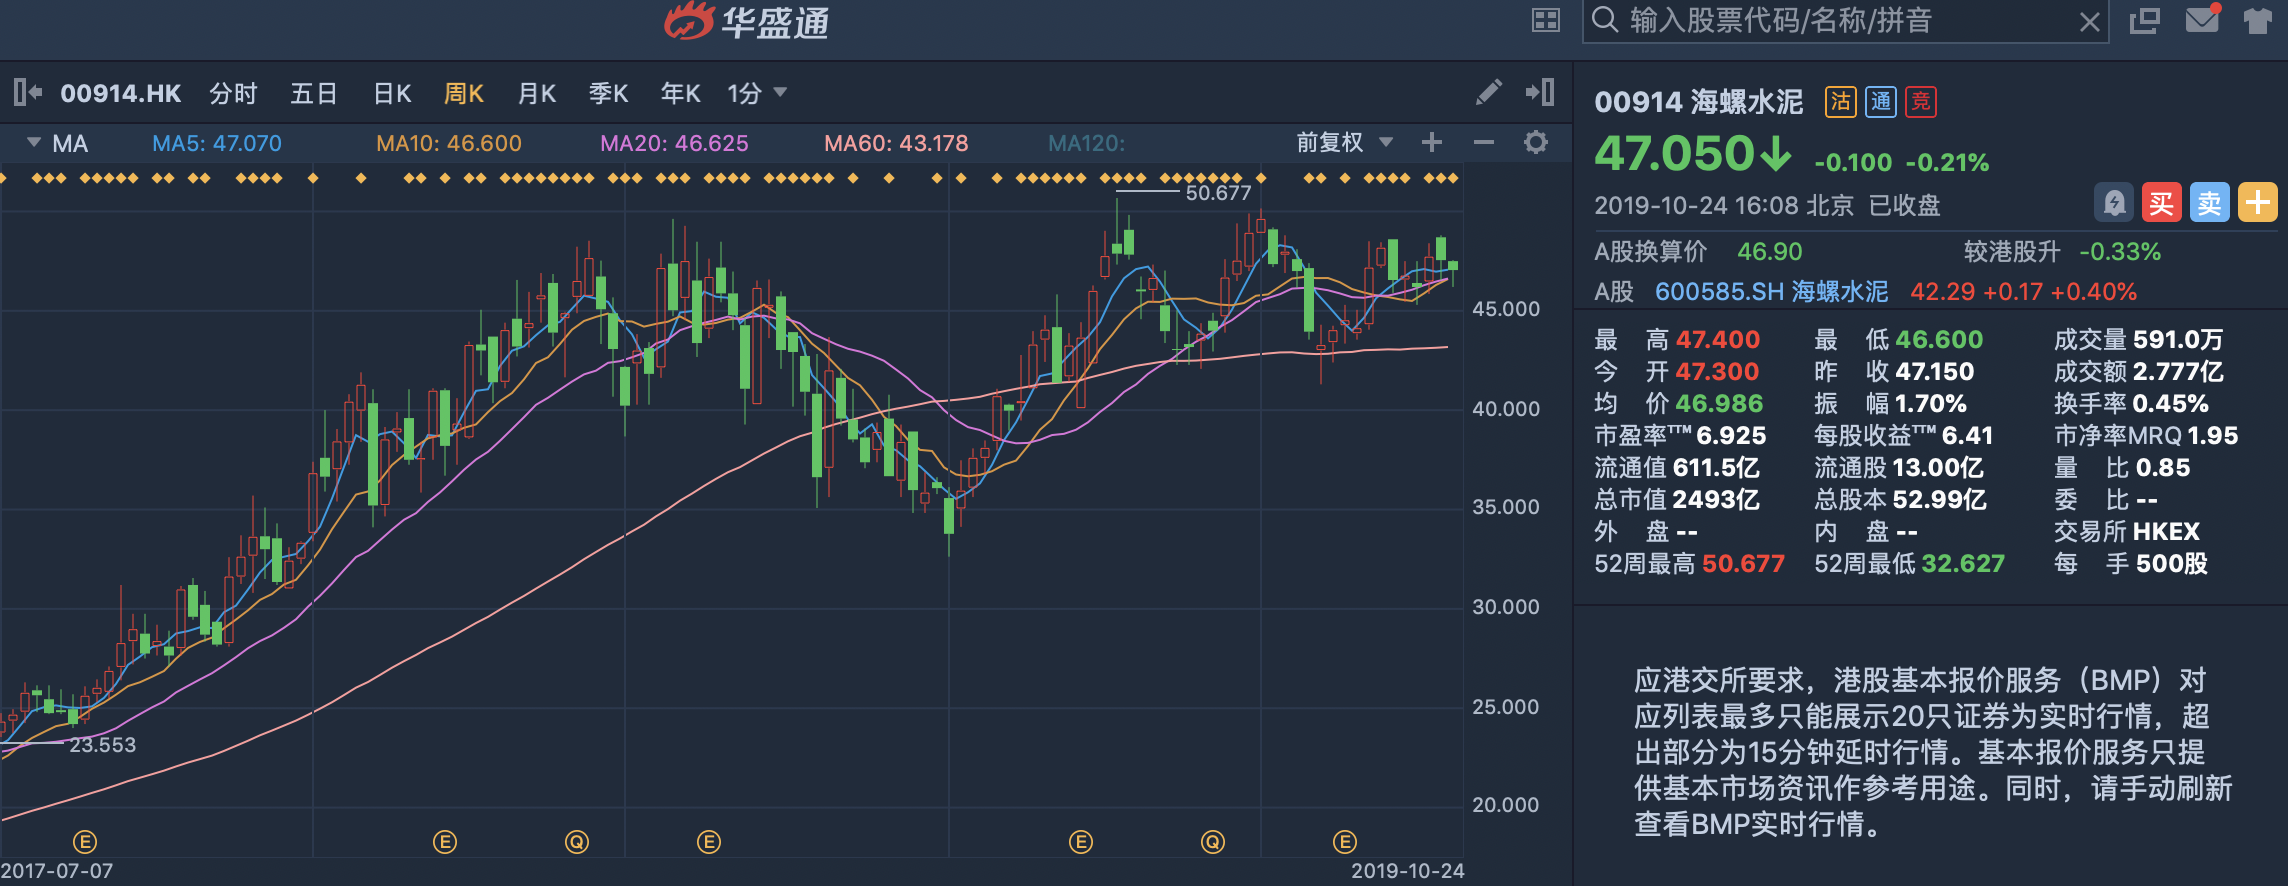Viewport: 2288px width, 886px height.
Task: Switch to the 日K tab
Action: (x=392, y=94)
